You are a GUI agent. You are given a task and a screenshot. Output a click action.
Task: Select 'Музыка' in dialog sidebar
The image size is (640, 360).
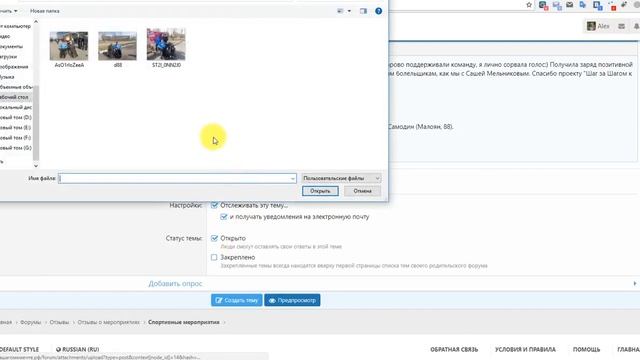coord(8,77)
